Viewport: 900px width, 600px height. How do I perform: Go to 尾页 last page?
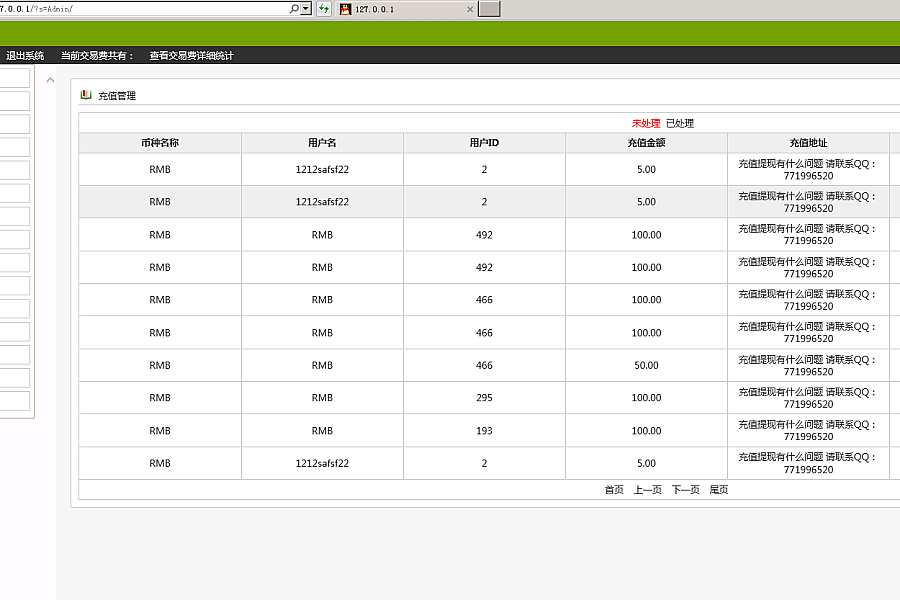(719, 490)
